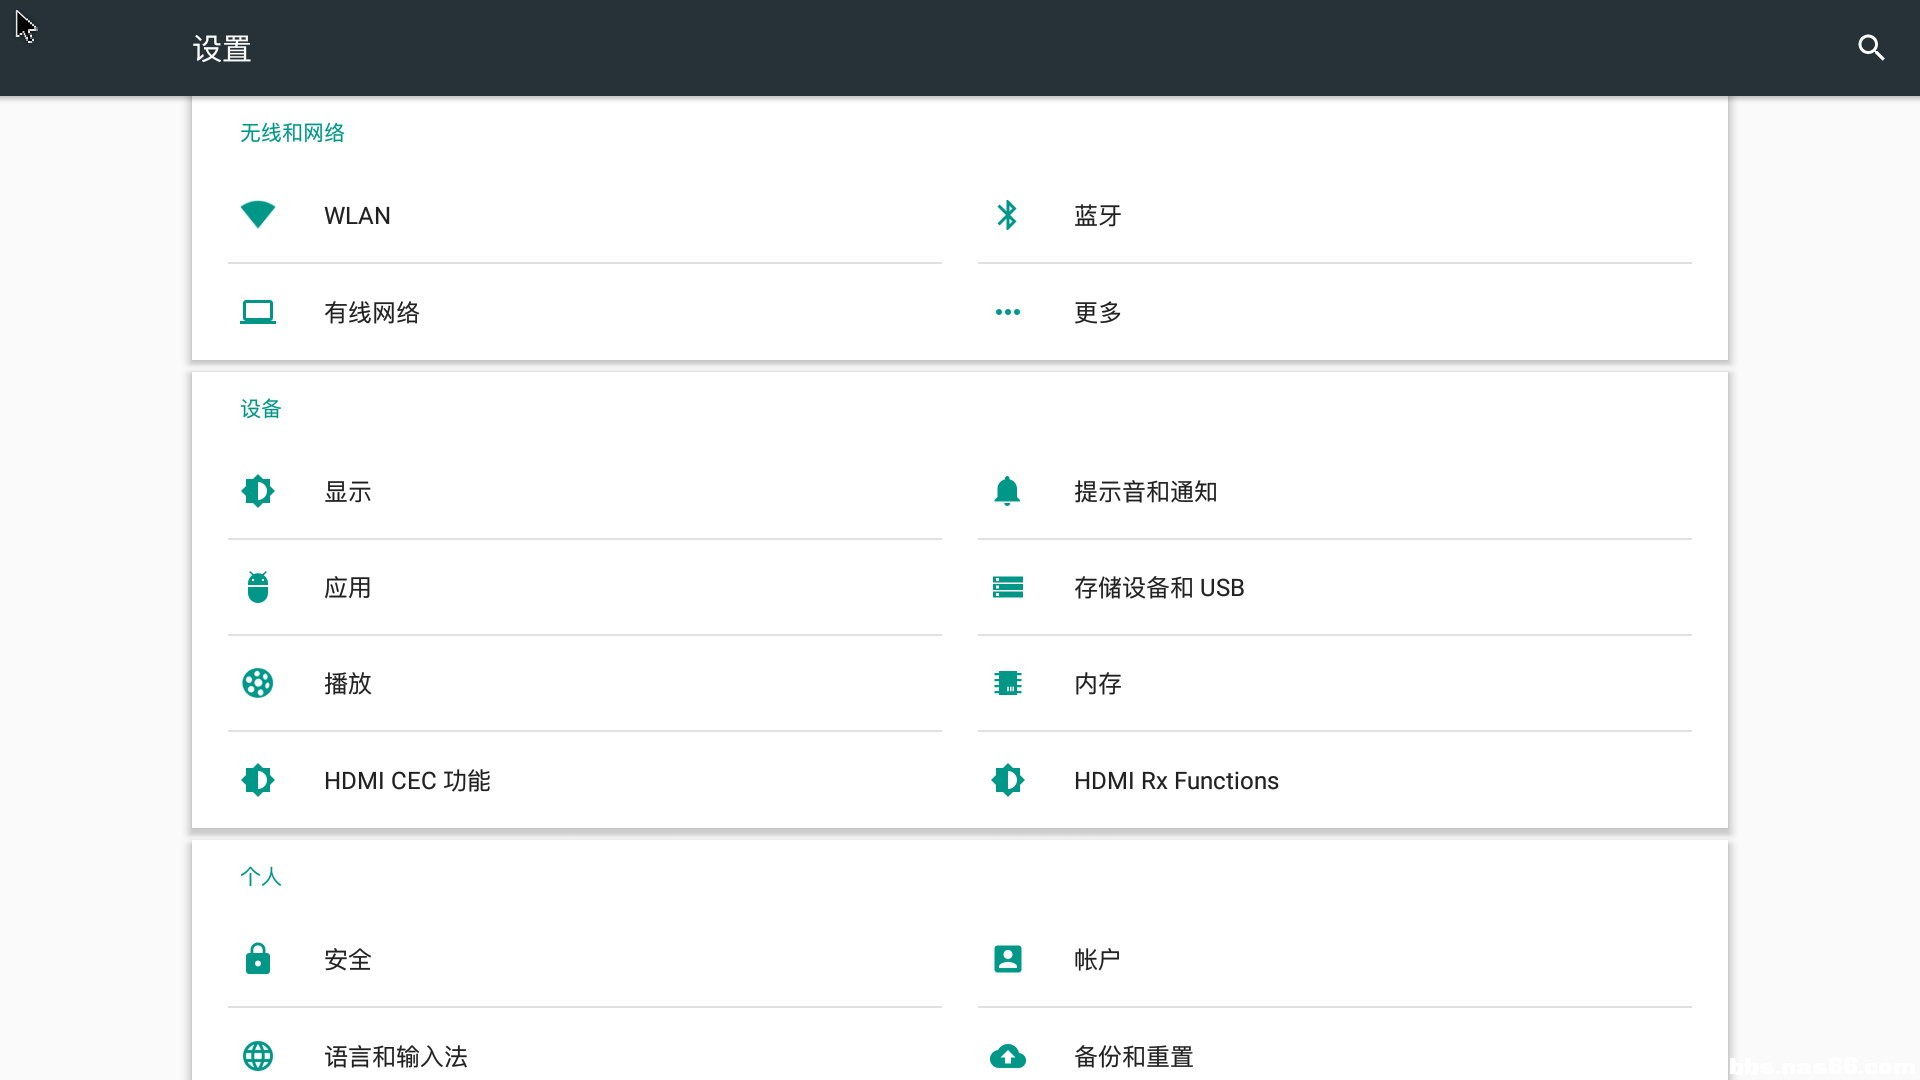Screen dimensions: 1920x1080
Task: Click the HDMI CEC 功能 icon
Action: tap(258, 780)
